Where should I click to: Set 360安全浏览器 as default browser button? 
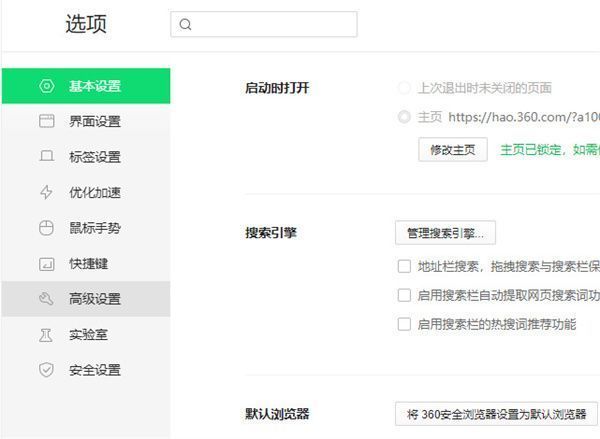click(x=496, y=414)
